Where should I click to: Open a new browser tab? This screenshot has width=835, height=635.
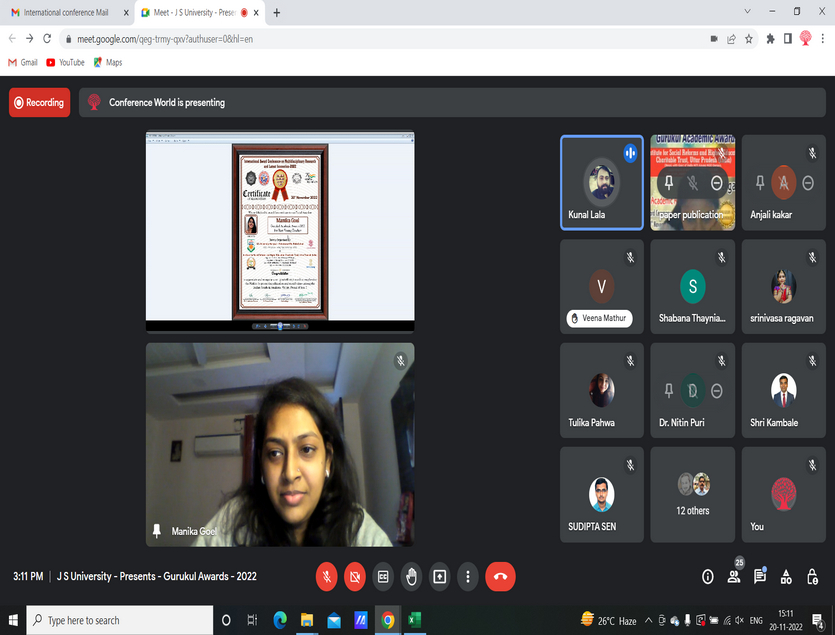(276, 13)
